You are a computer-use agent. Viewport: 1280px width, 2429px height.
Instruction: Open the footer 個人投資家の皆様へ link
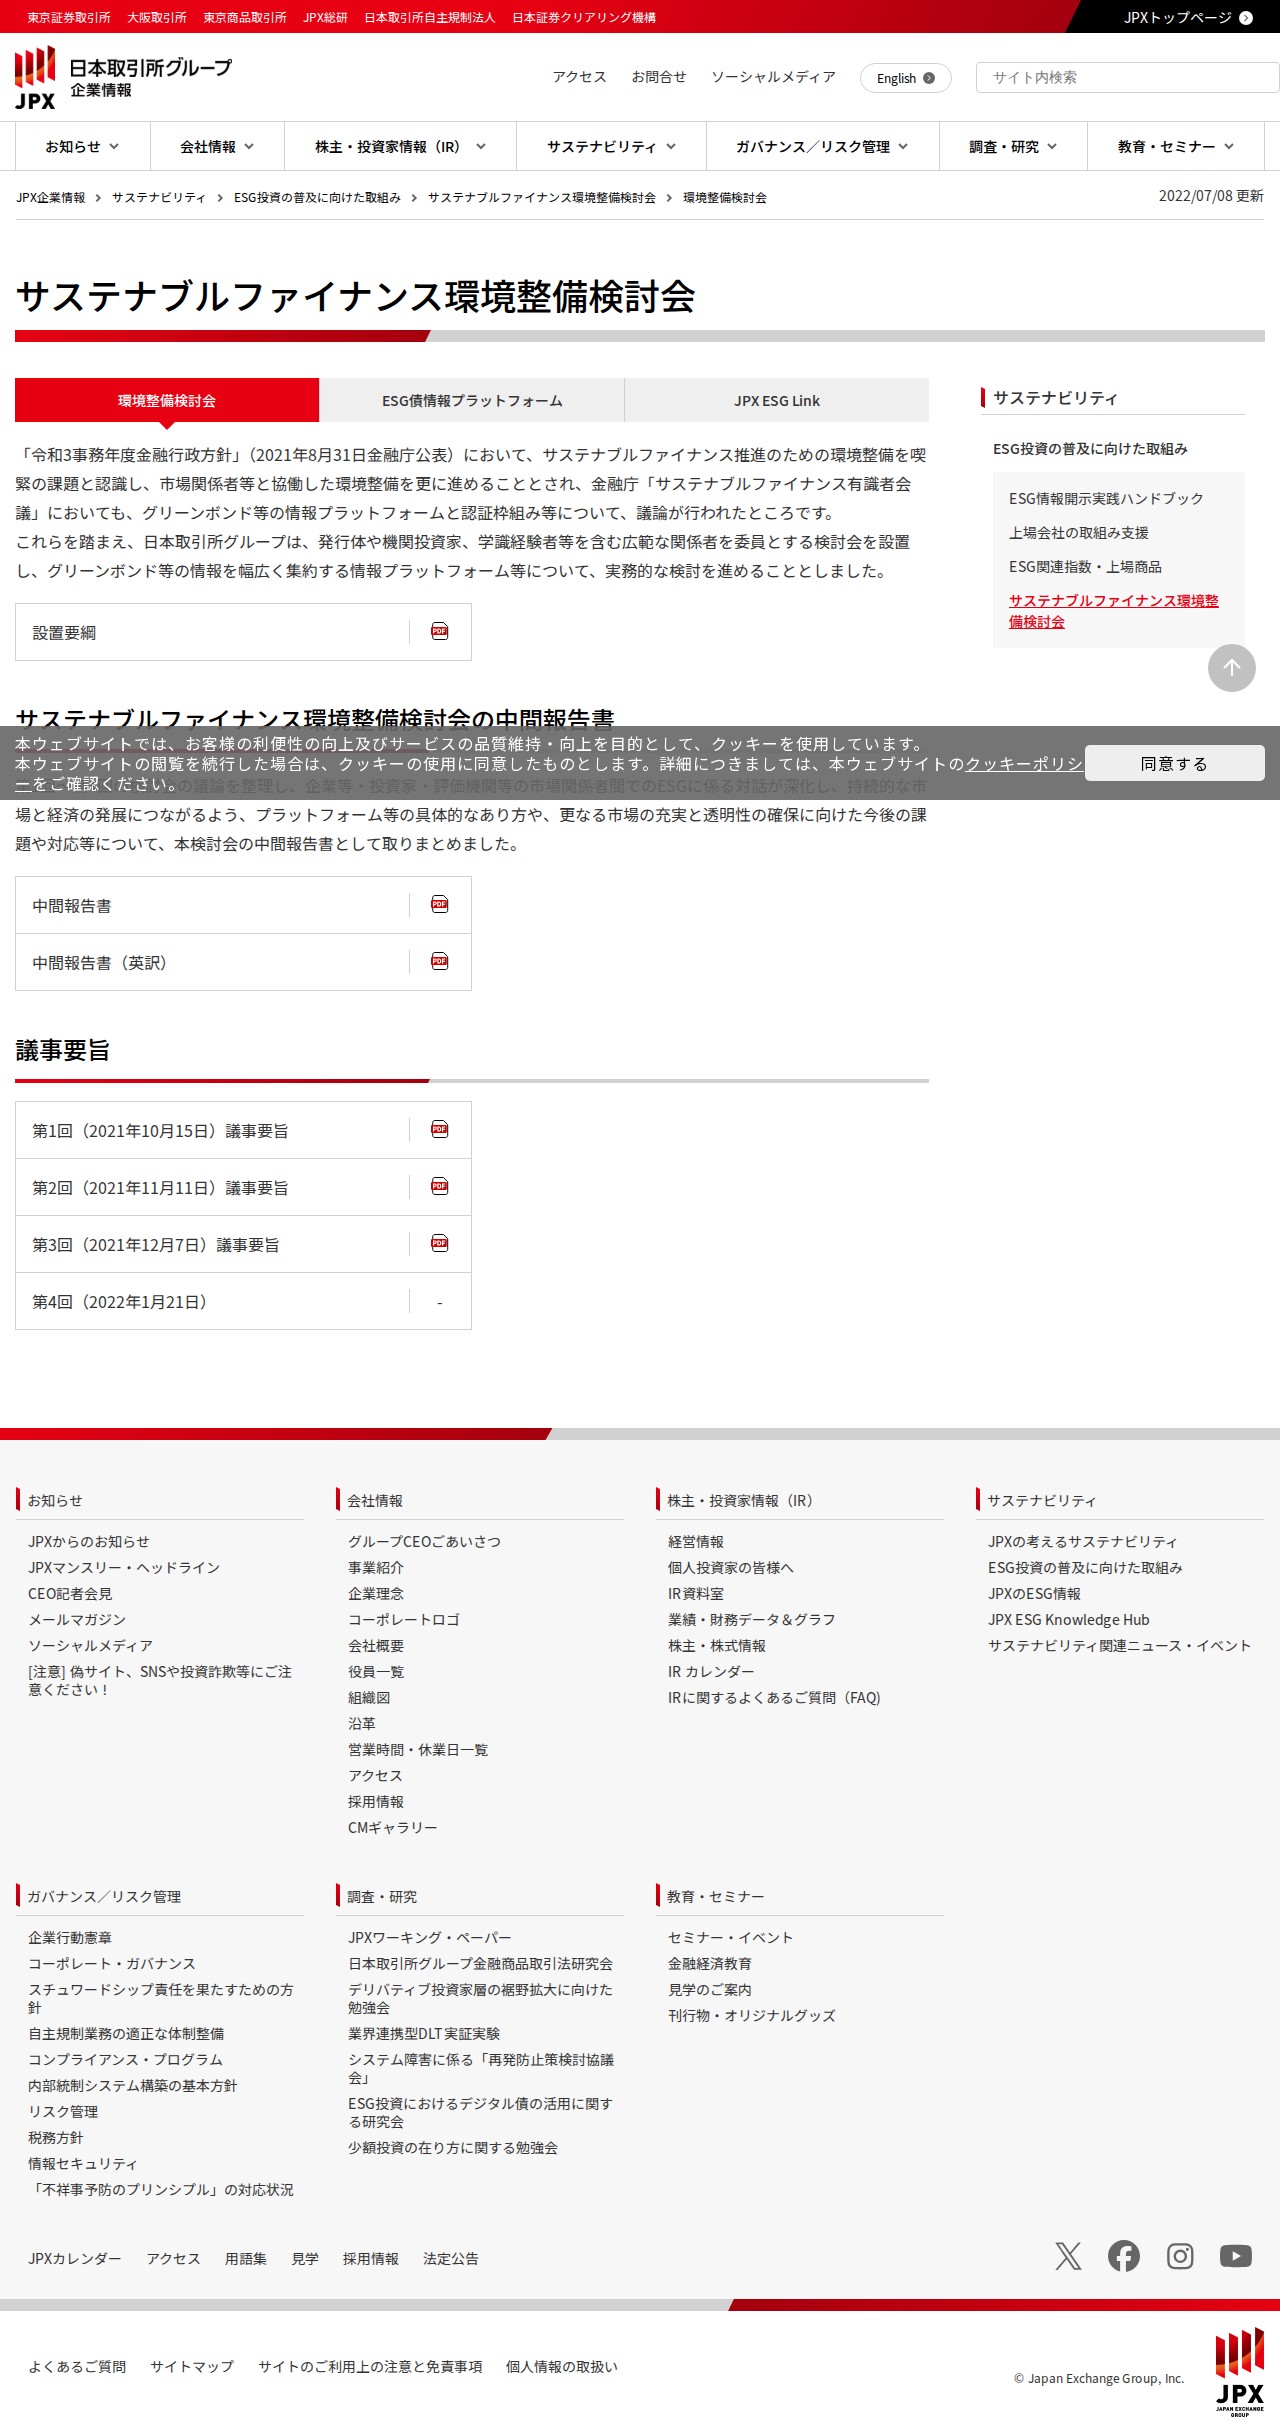pyautogui.click(x=731, y=1567)
